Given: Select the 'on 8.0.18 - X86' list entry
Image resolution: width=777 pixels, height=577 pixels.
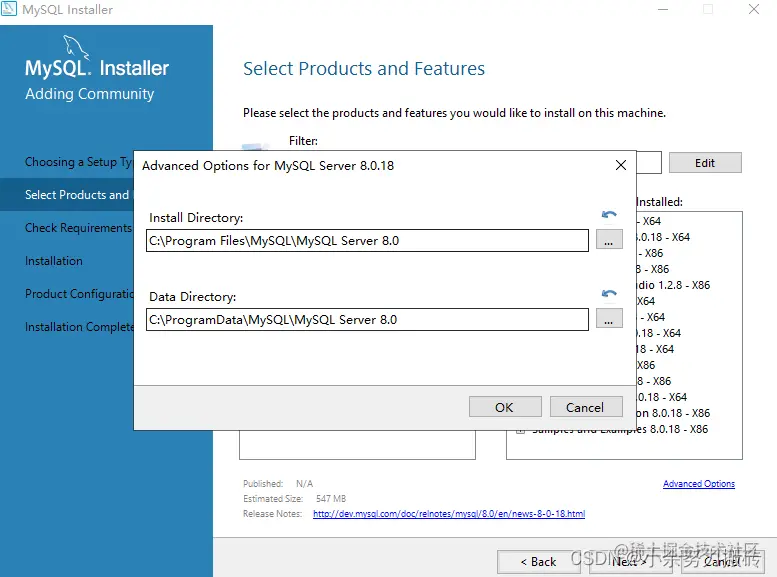Looking at the screenshot, I should [x=673, y=413].
